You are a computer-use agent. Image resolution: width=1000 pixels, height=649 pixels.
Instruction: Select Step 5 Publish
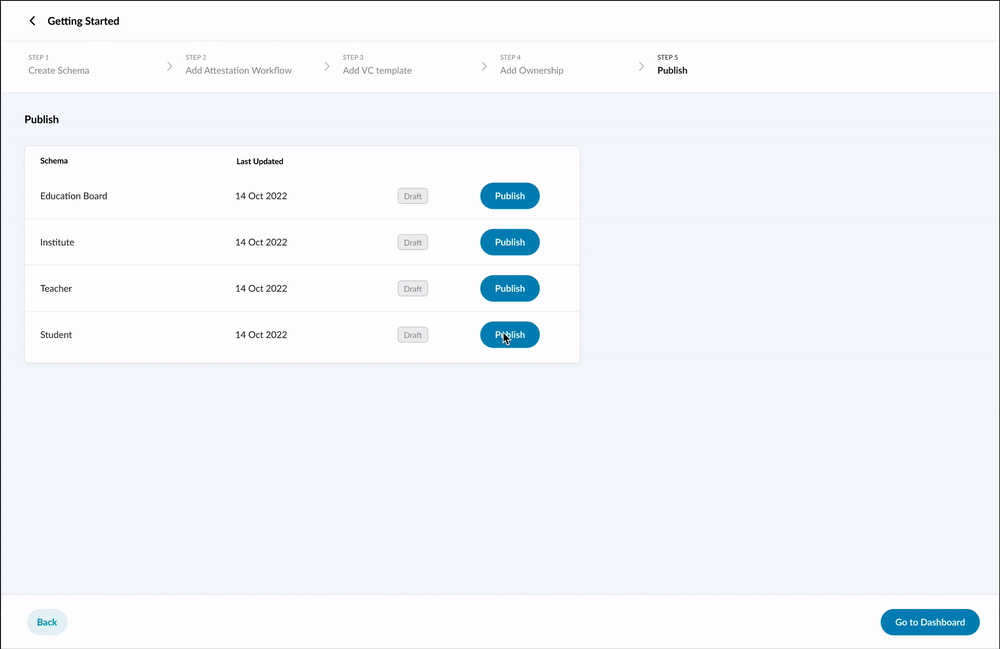tap(672, 66)
